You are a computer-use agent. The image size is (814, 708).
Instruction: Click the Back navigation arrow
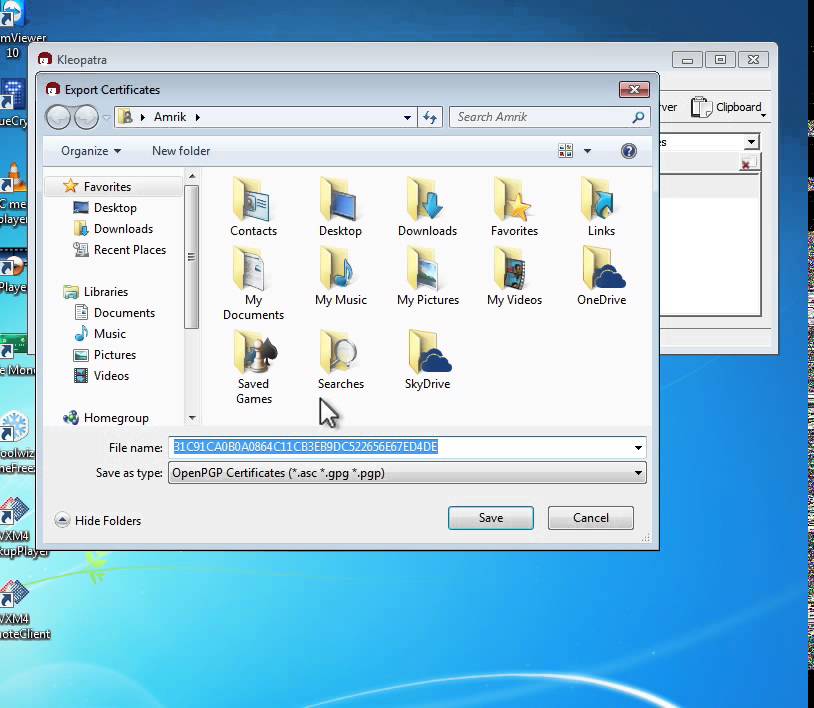(x=58, y=117)
